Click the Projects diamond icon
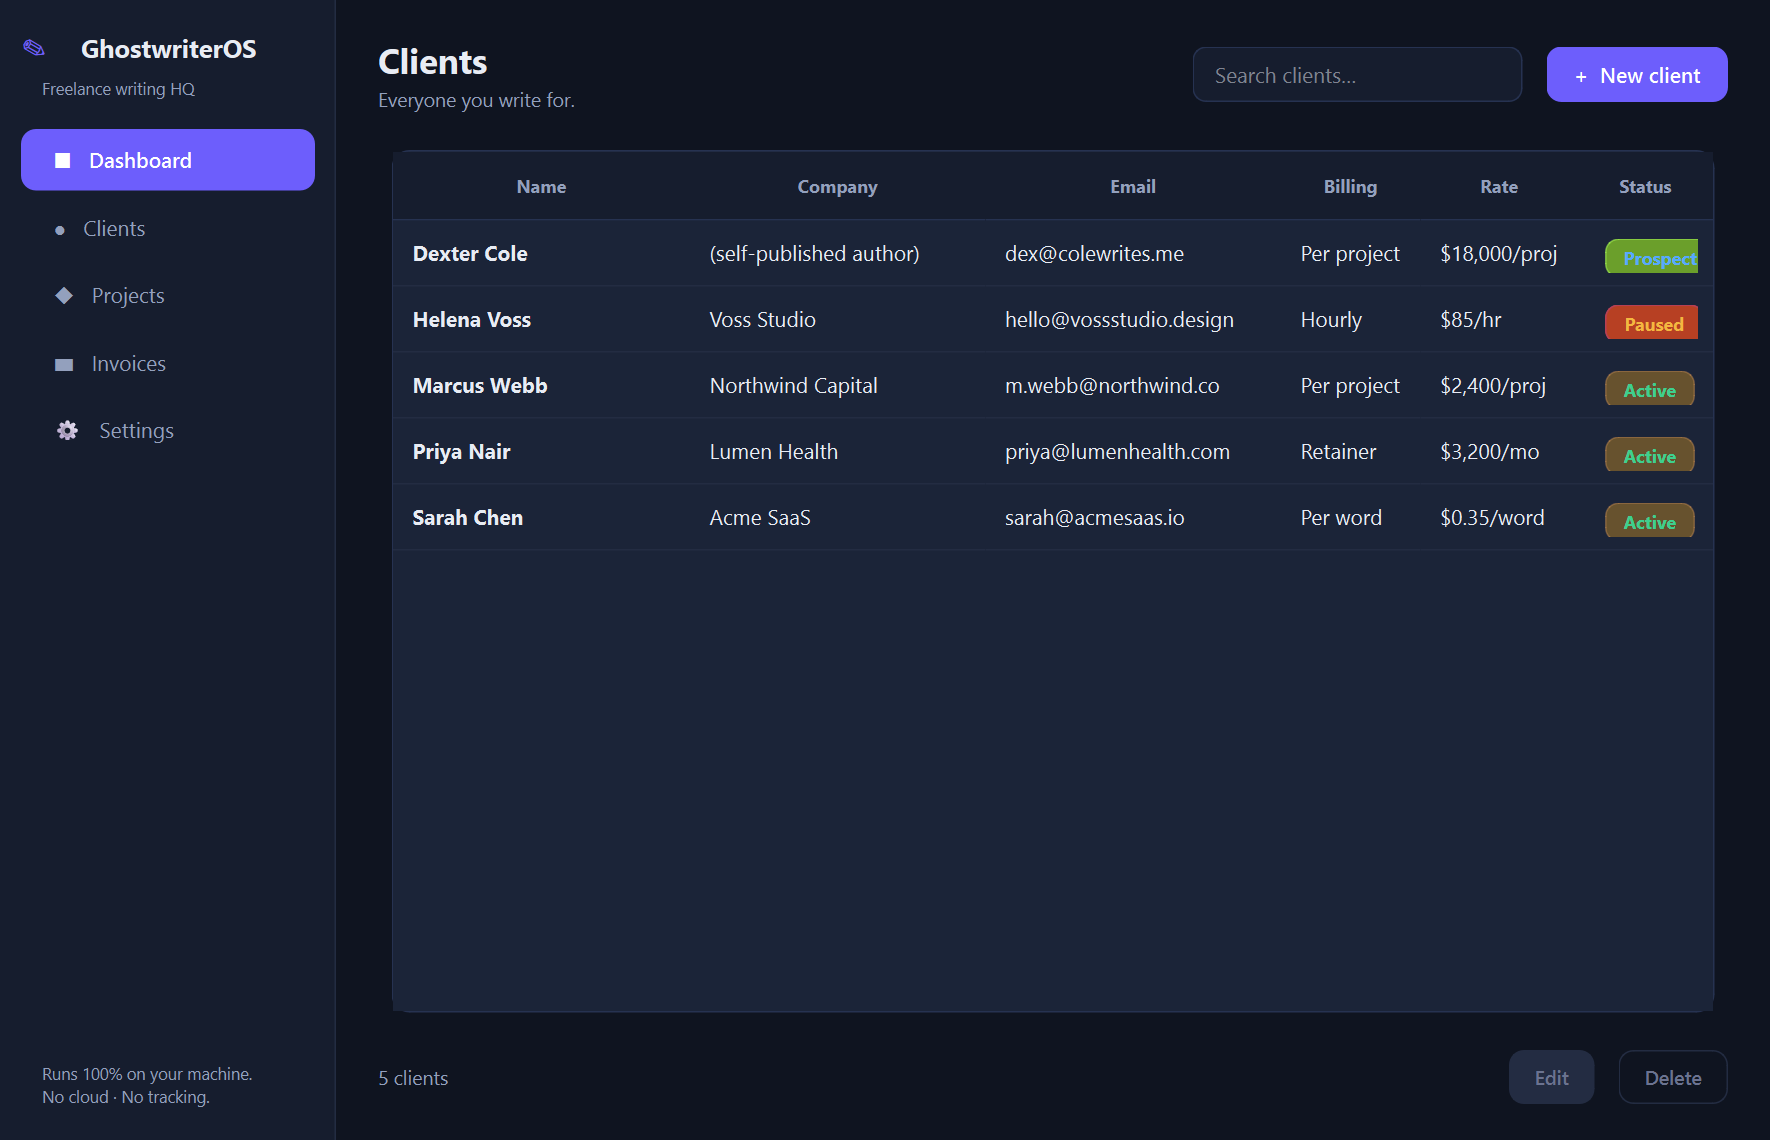This screenshot has width=1770, height=1140. pos(64,296)
